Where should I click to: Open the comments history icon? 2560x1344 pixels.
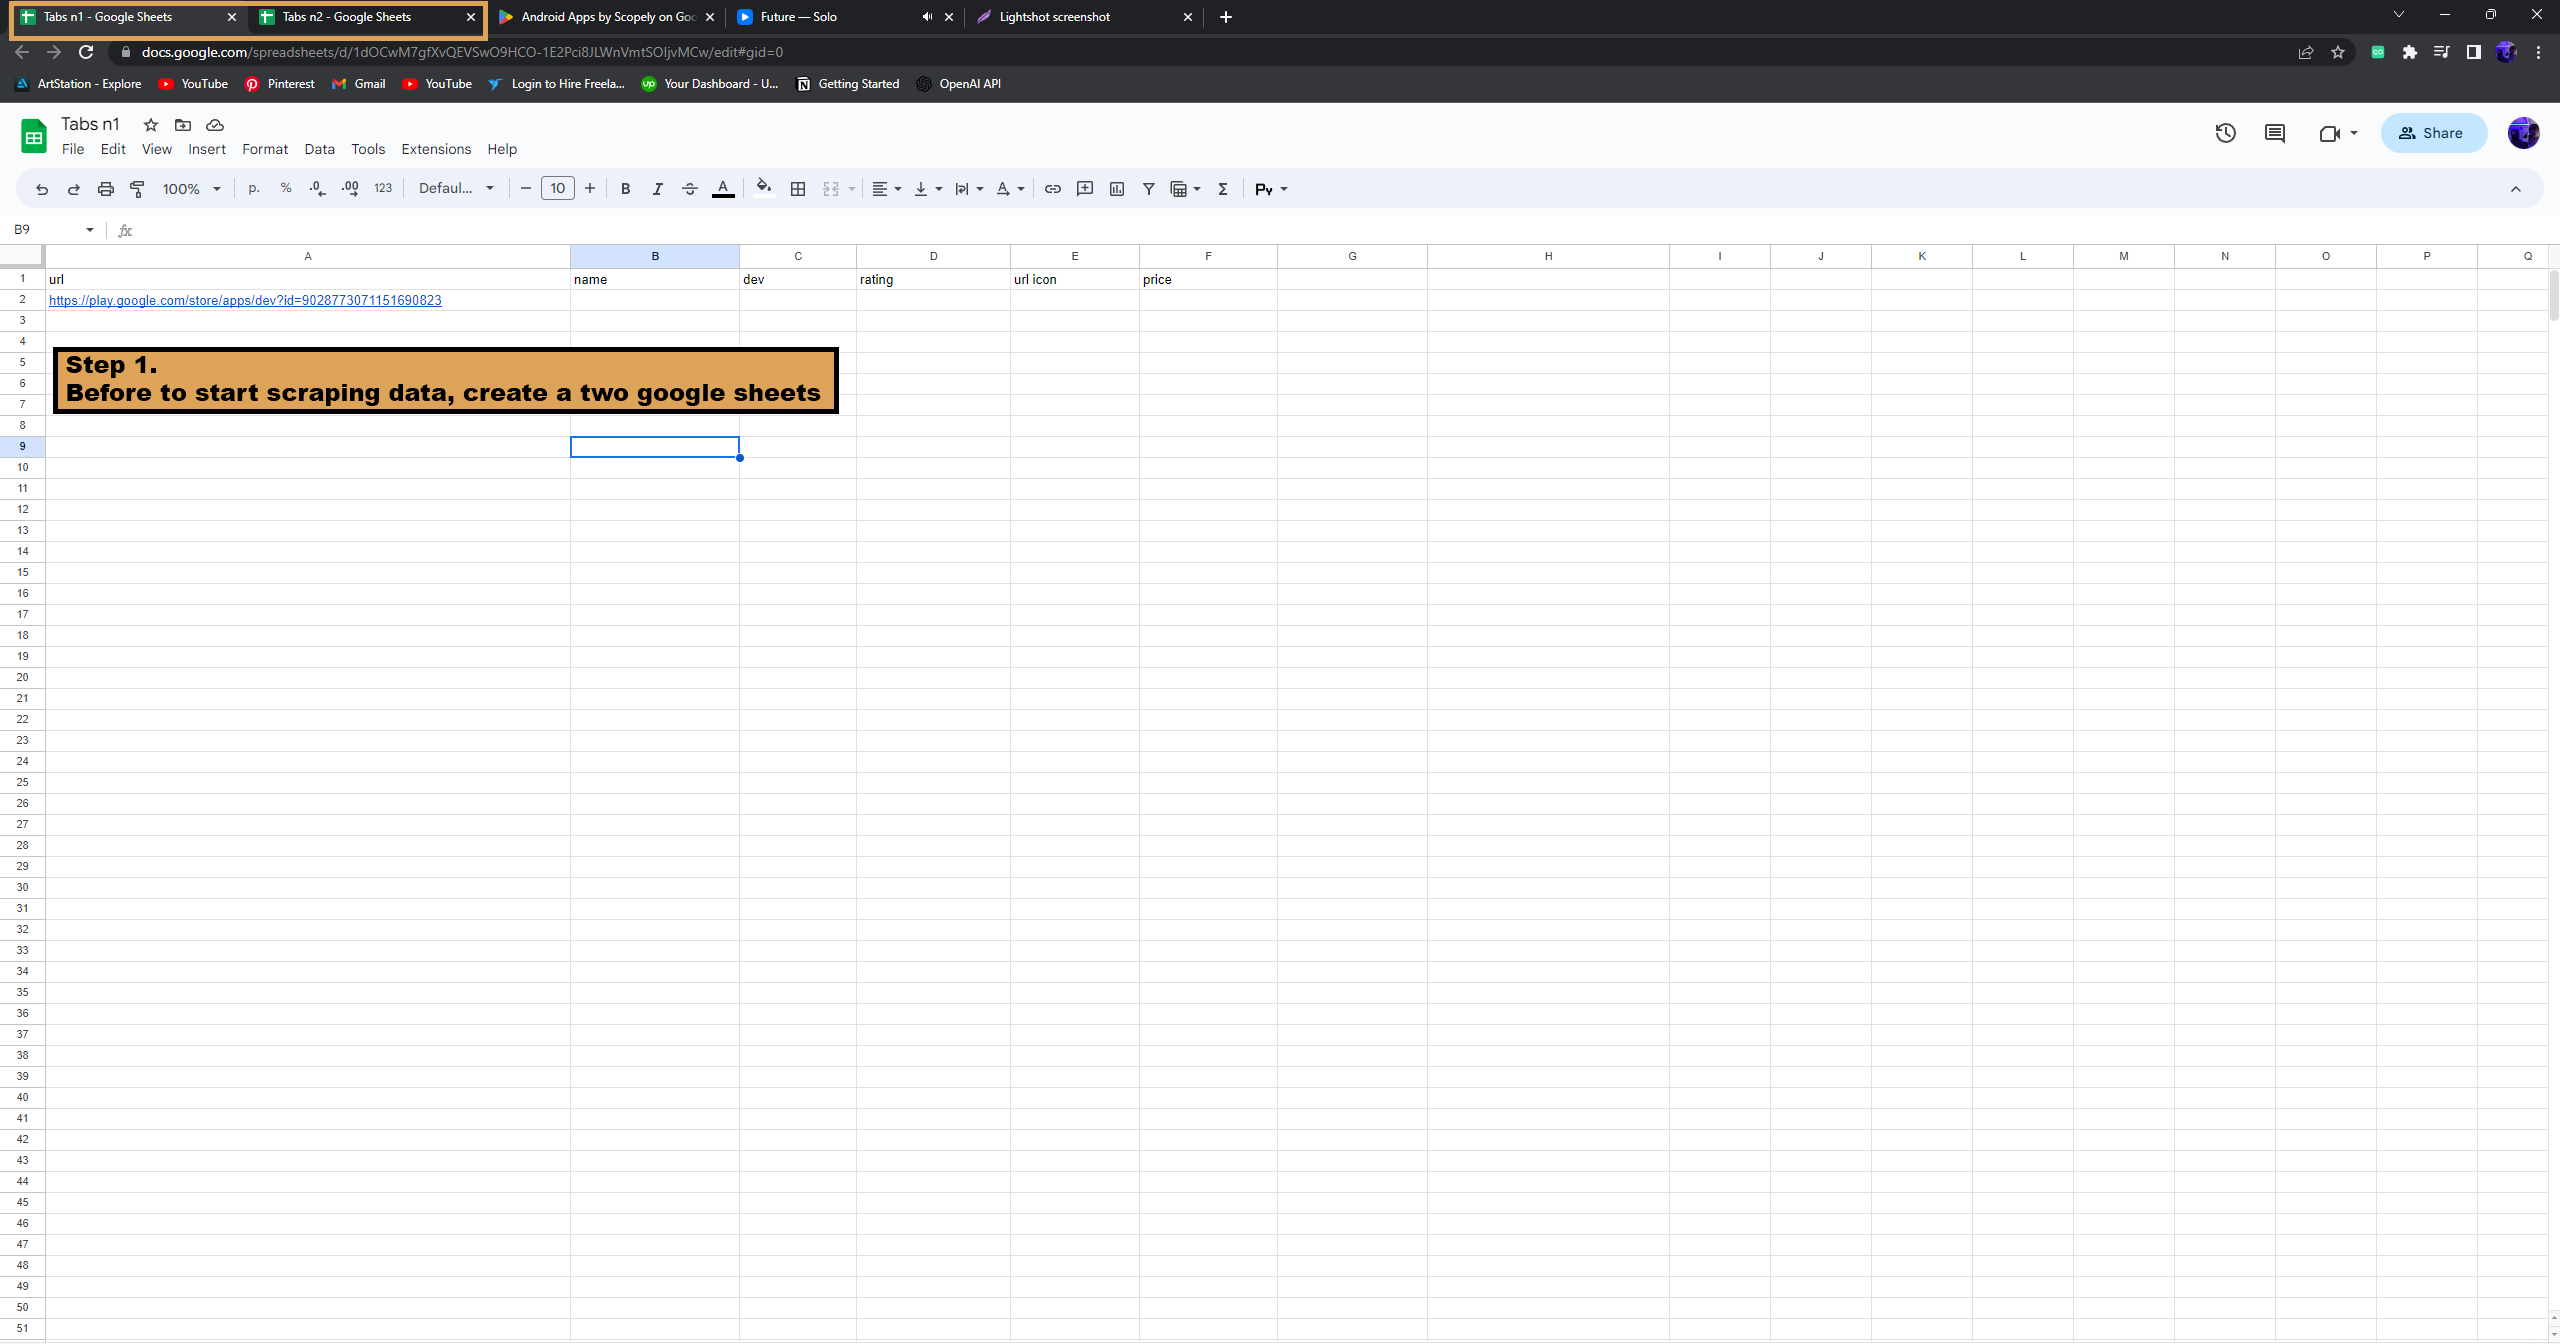coord(2275,133)
